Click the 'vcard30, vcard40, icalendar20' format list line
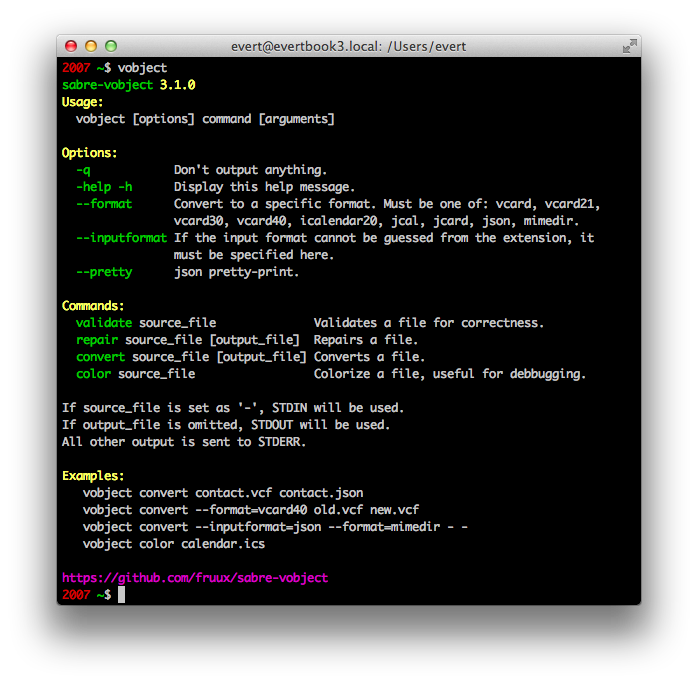The width and height of the screenshot is (698, 684). 376,221
